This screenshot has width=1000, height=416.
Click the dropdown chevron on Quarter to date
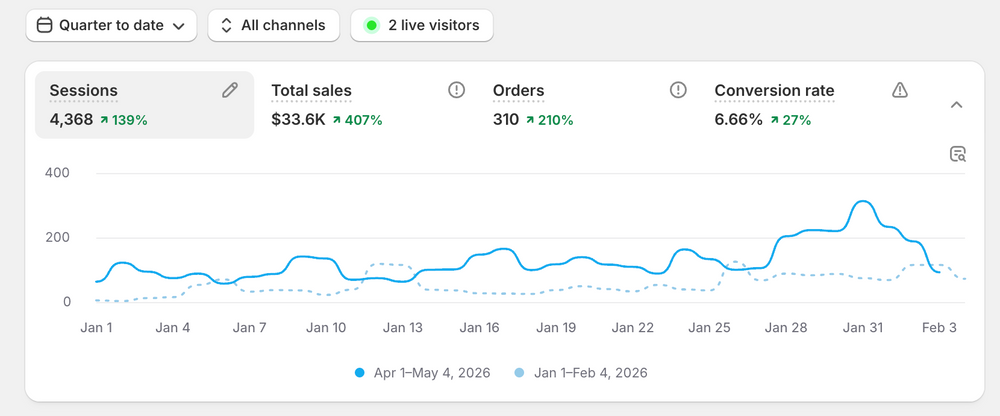[x=179, y=26]
